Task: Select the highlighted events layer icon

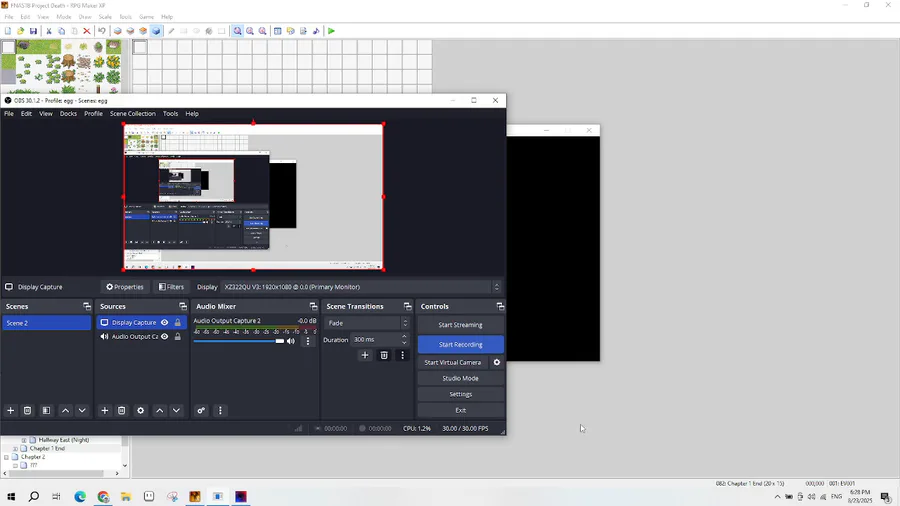Action: point(156,31)
